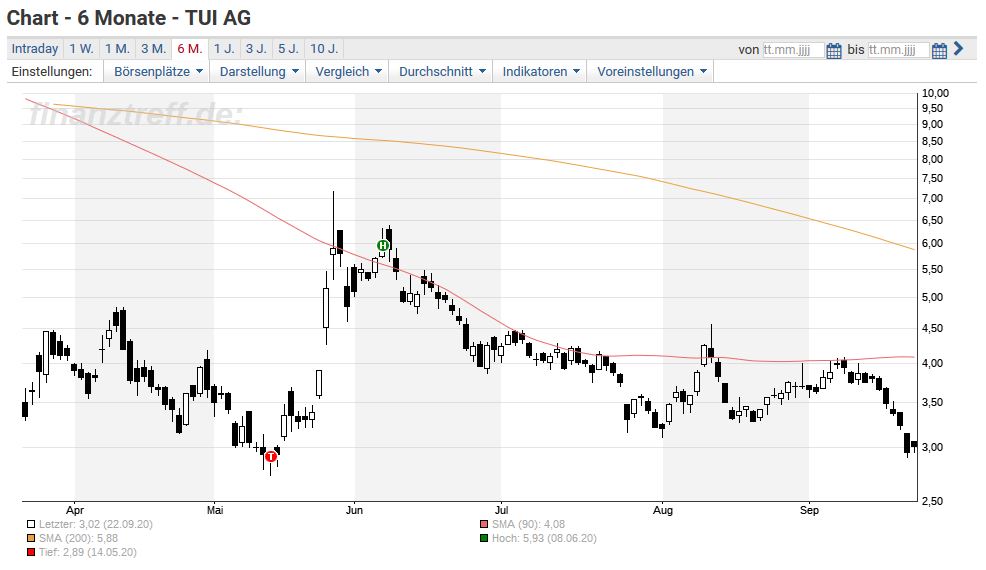
Task: Click the 4,00 price axis label
Action: 932,363
